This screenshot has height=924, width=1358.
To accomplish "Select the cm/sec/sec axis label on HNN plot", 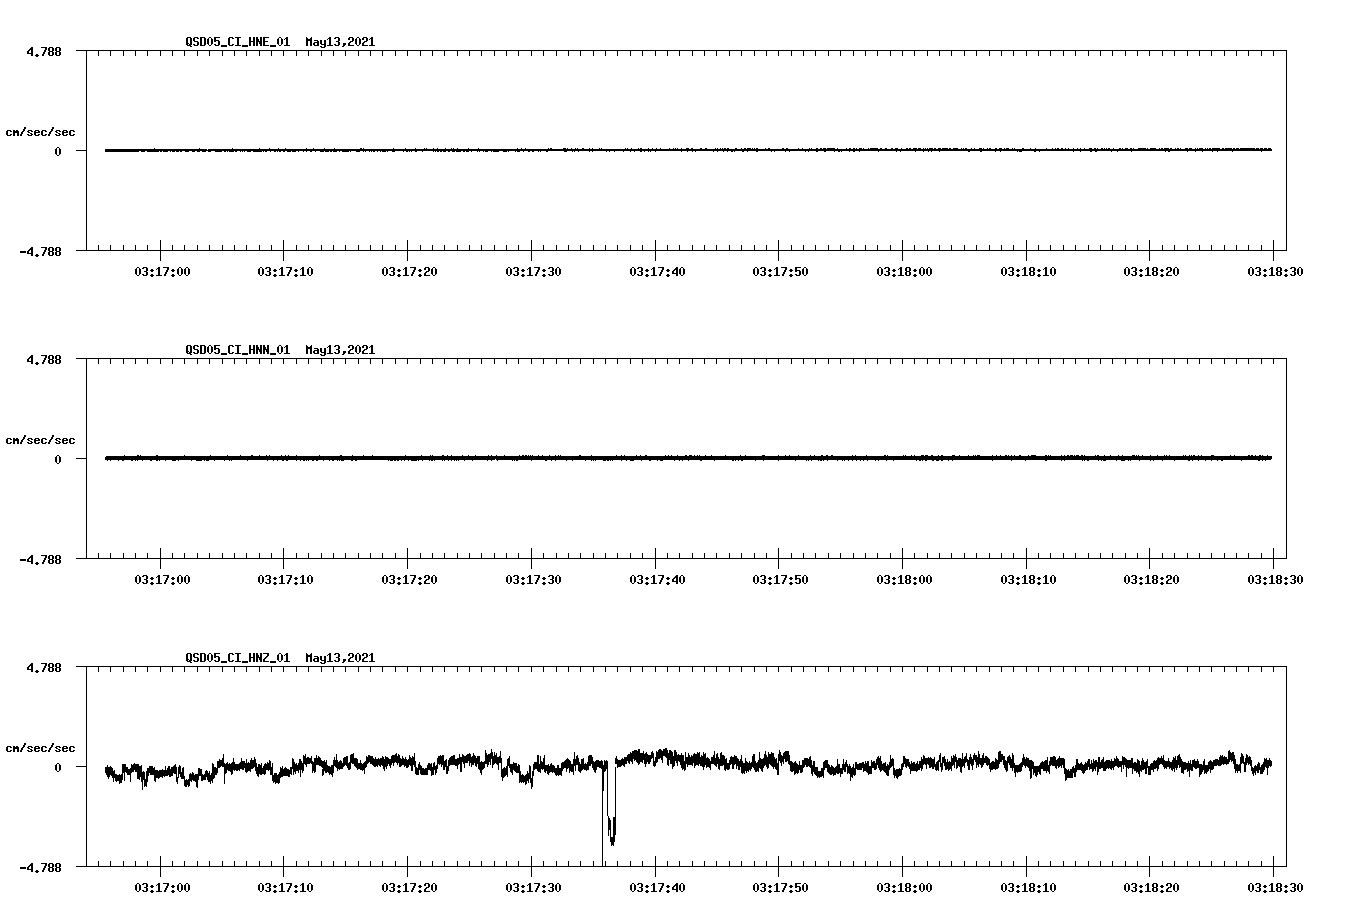I will tap(41, 439).
